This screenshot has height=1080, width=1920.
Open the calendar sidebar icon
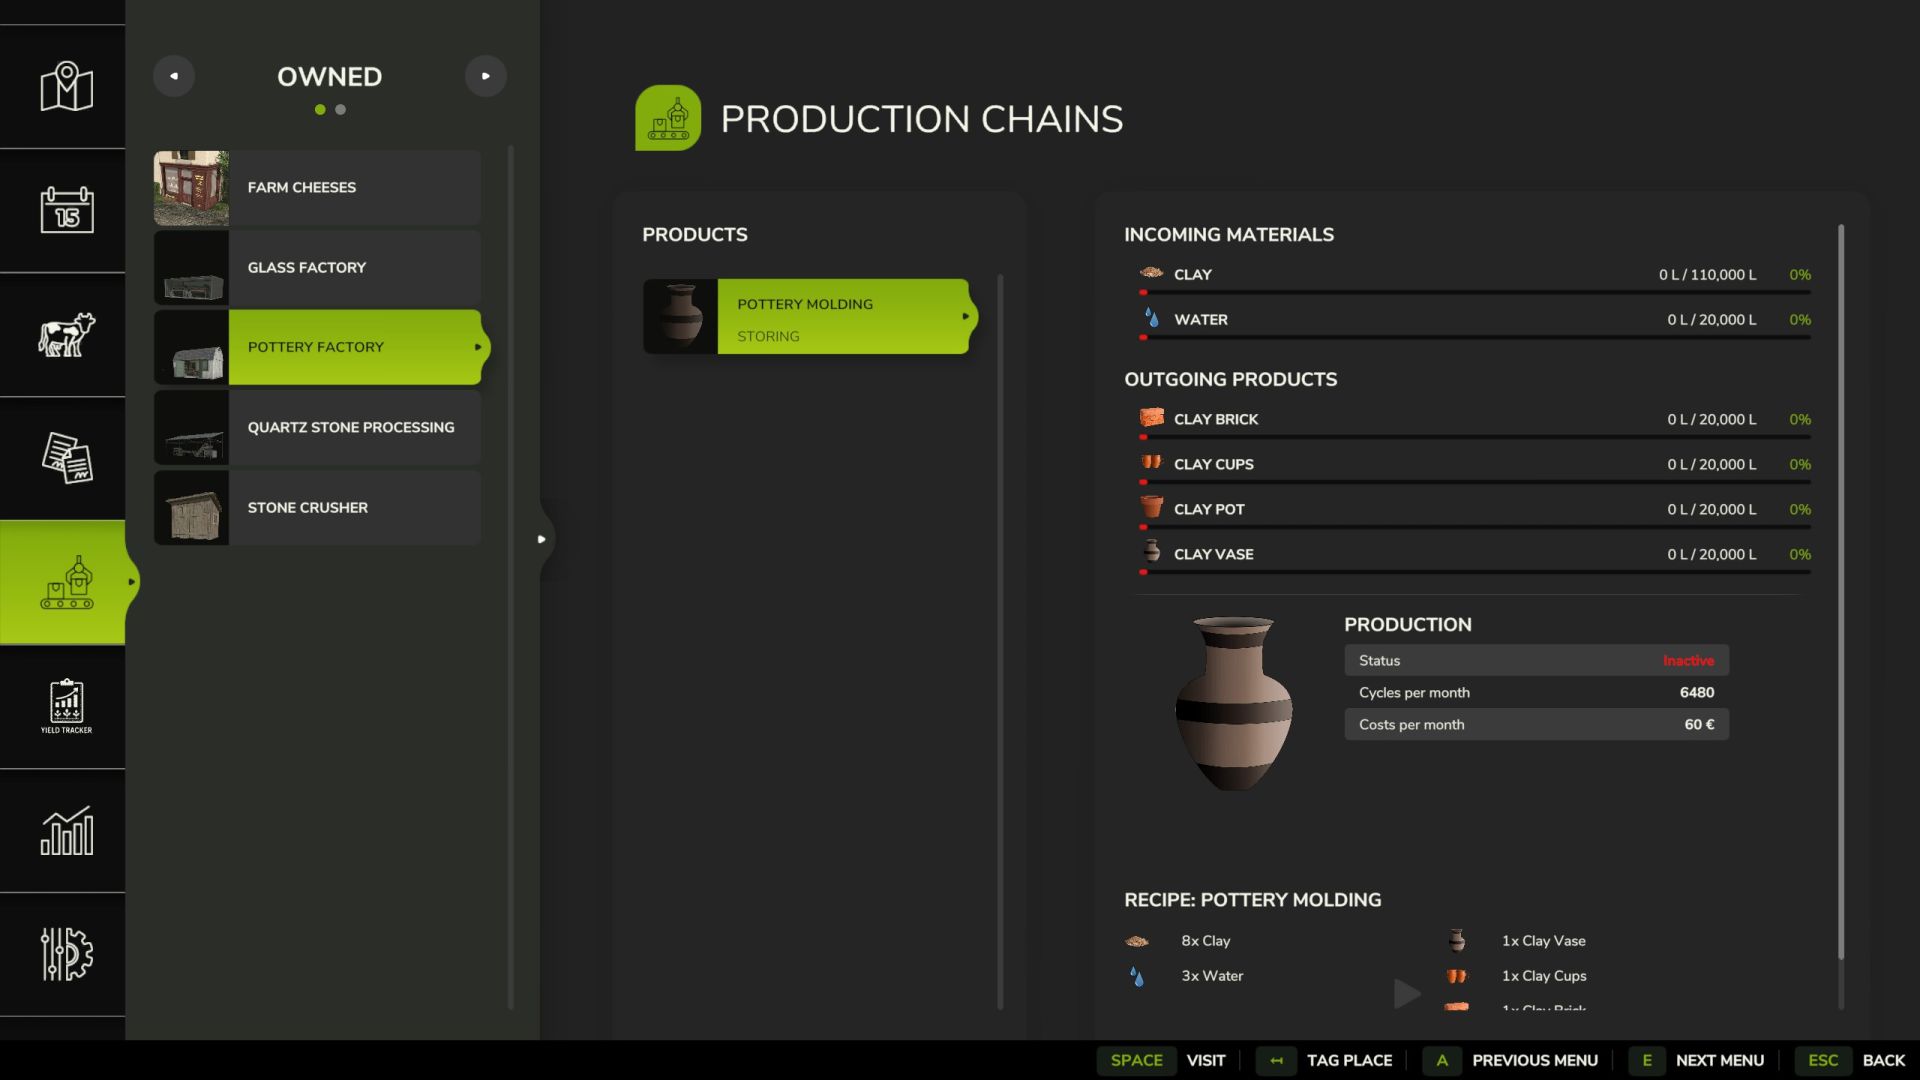[66, 210]
